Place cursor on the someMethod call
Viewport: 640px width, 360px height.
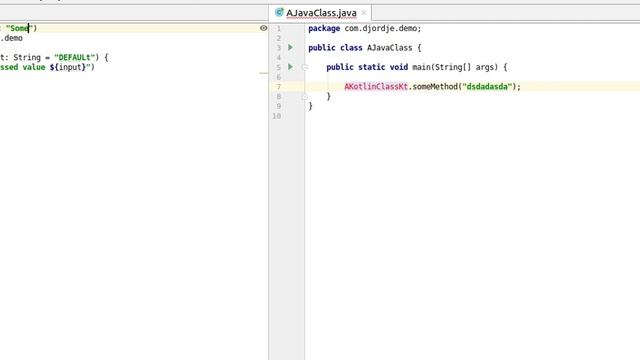pyautogui.click(x=435, y=87)
